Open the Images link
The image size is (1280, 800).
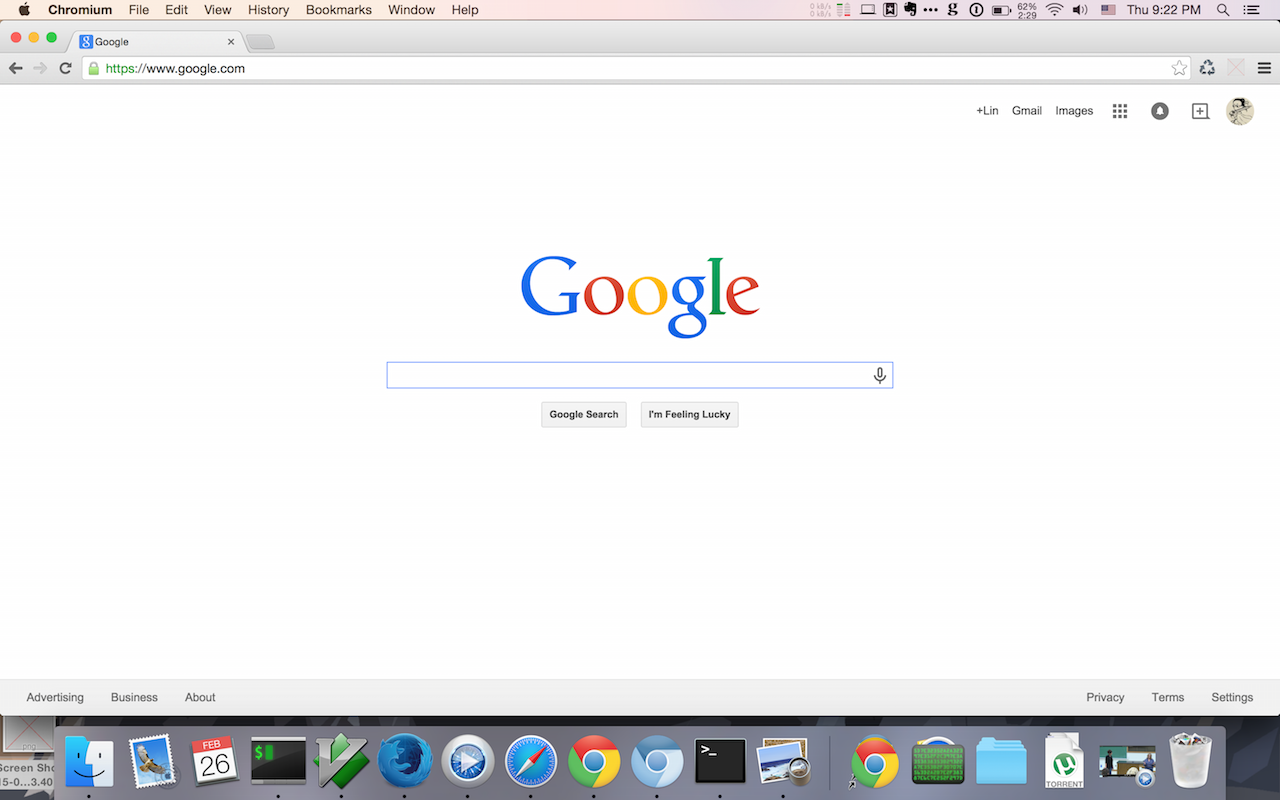(x=1074, y=111)
